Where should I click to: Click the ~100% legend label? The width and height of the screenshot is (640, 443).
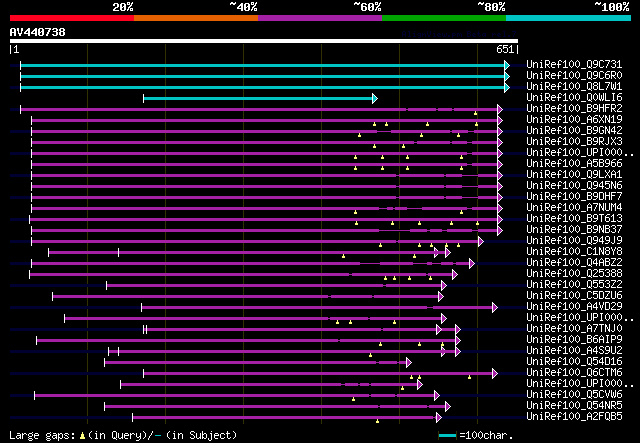pyautogui.click(x=612, y=7)
